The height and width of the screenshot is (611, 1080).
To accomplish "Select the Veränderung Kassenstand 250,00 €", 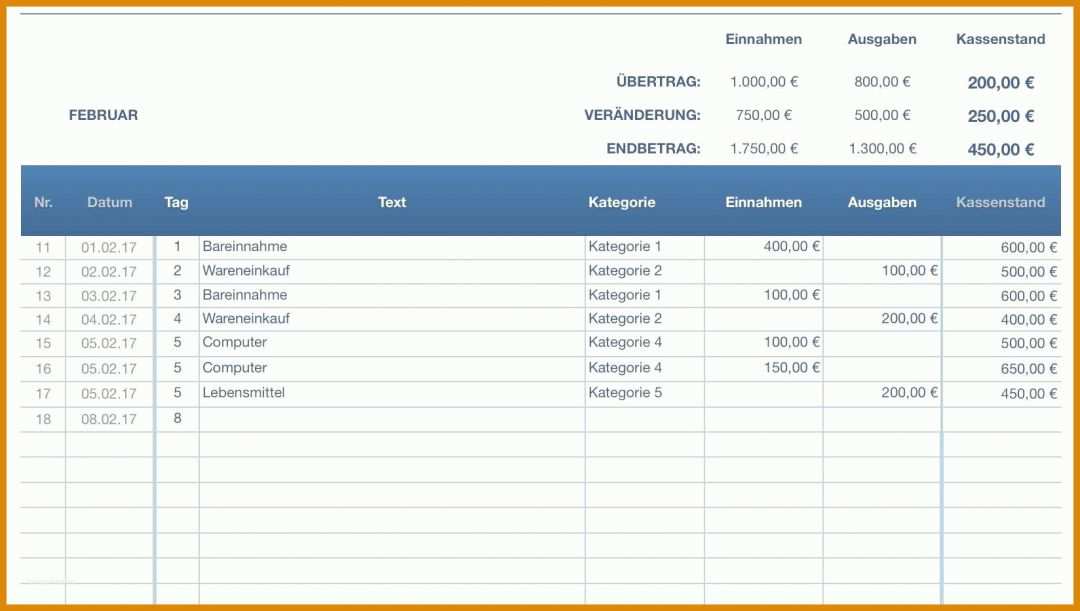I will click(1001, 116).
